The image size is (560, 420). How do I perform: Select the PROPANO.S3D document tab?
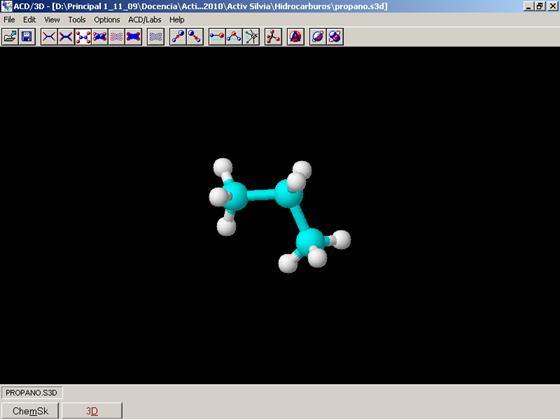click(31, 393)
